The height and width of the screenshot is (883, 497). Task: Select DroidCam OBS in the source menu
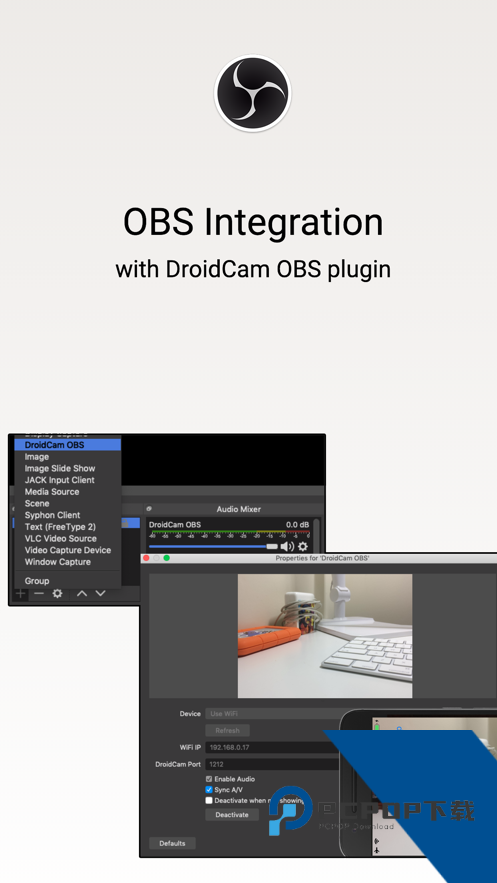coord(68,445)
